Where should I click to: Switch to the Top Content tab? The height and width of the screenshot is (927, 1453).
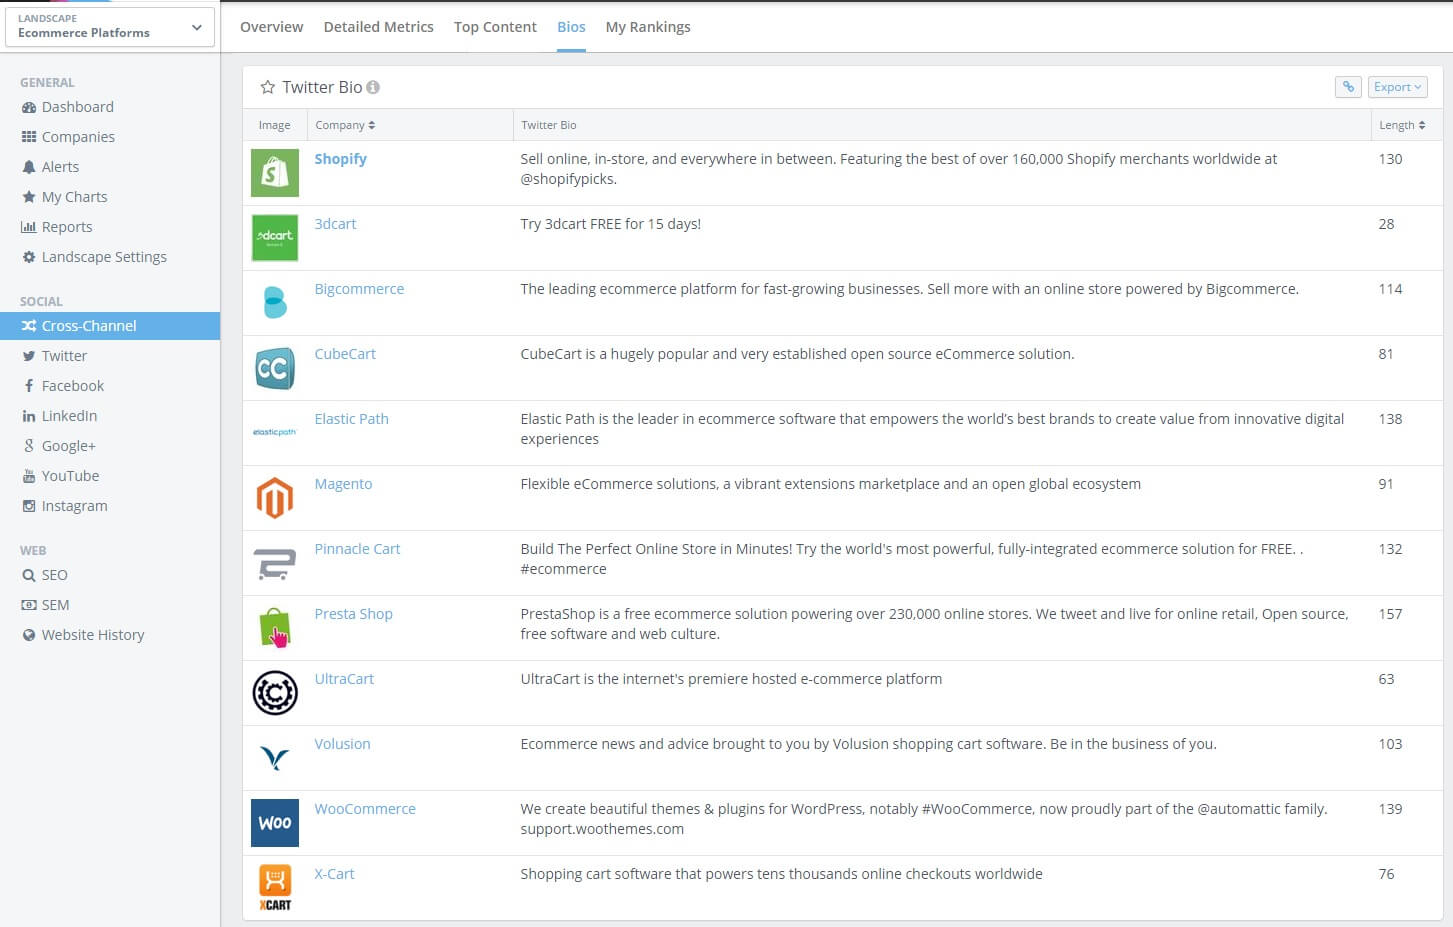pos(495,27)
